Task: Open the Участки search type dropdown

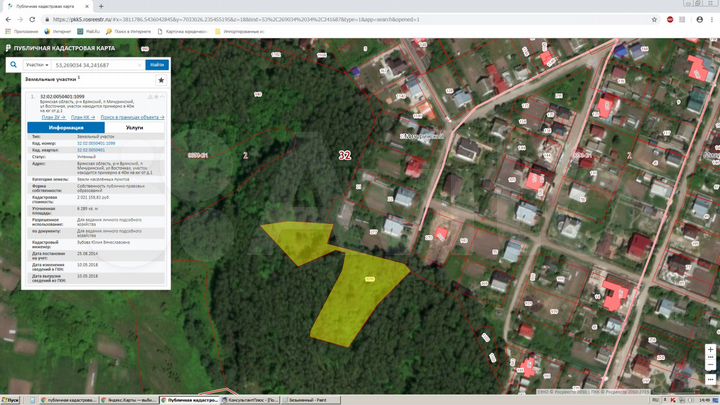Action: click(38, 64)
